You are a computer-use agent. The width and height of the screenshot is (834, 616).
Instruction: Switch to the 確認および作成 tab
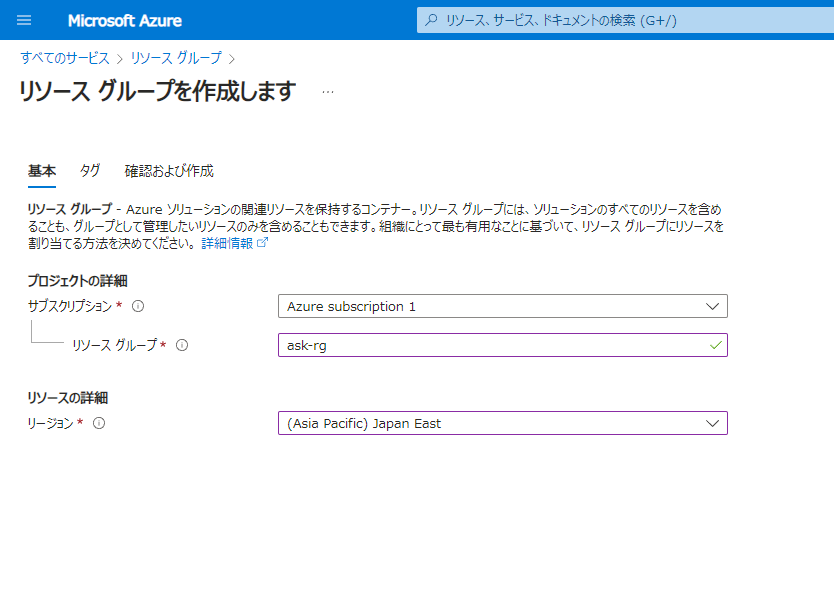point(169,171)
